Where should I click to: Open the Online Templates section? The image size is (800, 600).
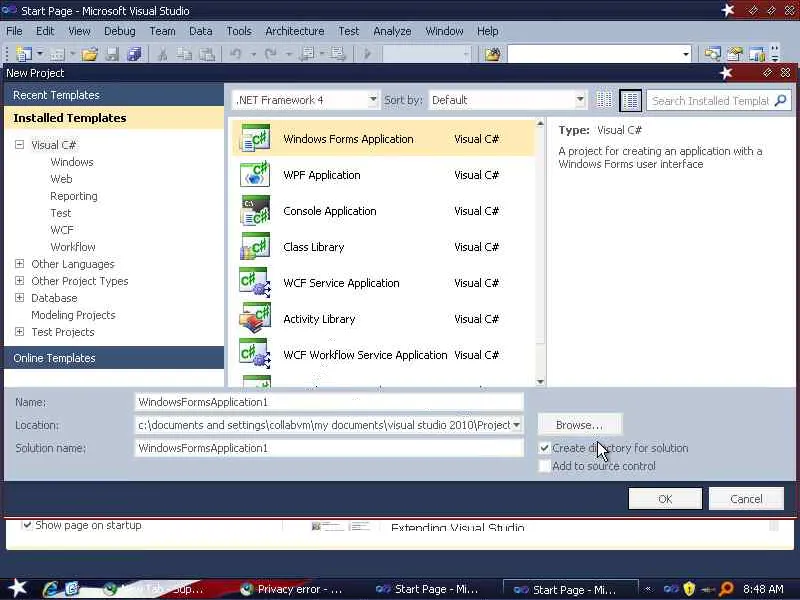coord(114,358)
